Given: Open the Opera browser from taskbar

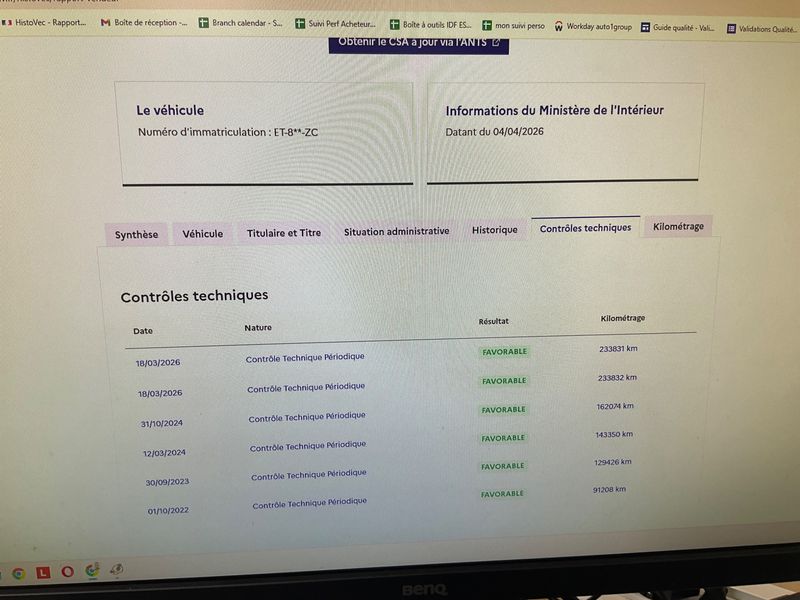Looking at the screenshot, I should [67, 571].
